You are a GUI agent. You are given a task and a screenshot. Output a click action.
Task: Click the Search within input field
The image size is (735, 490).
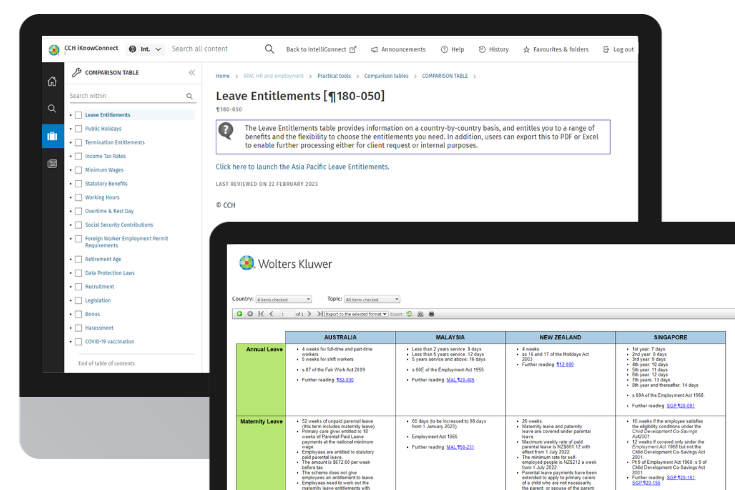(125, 96)
